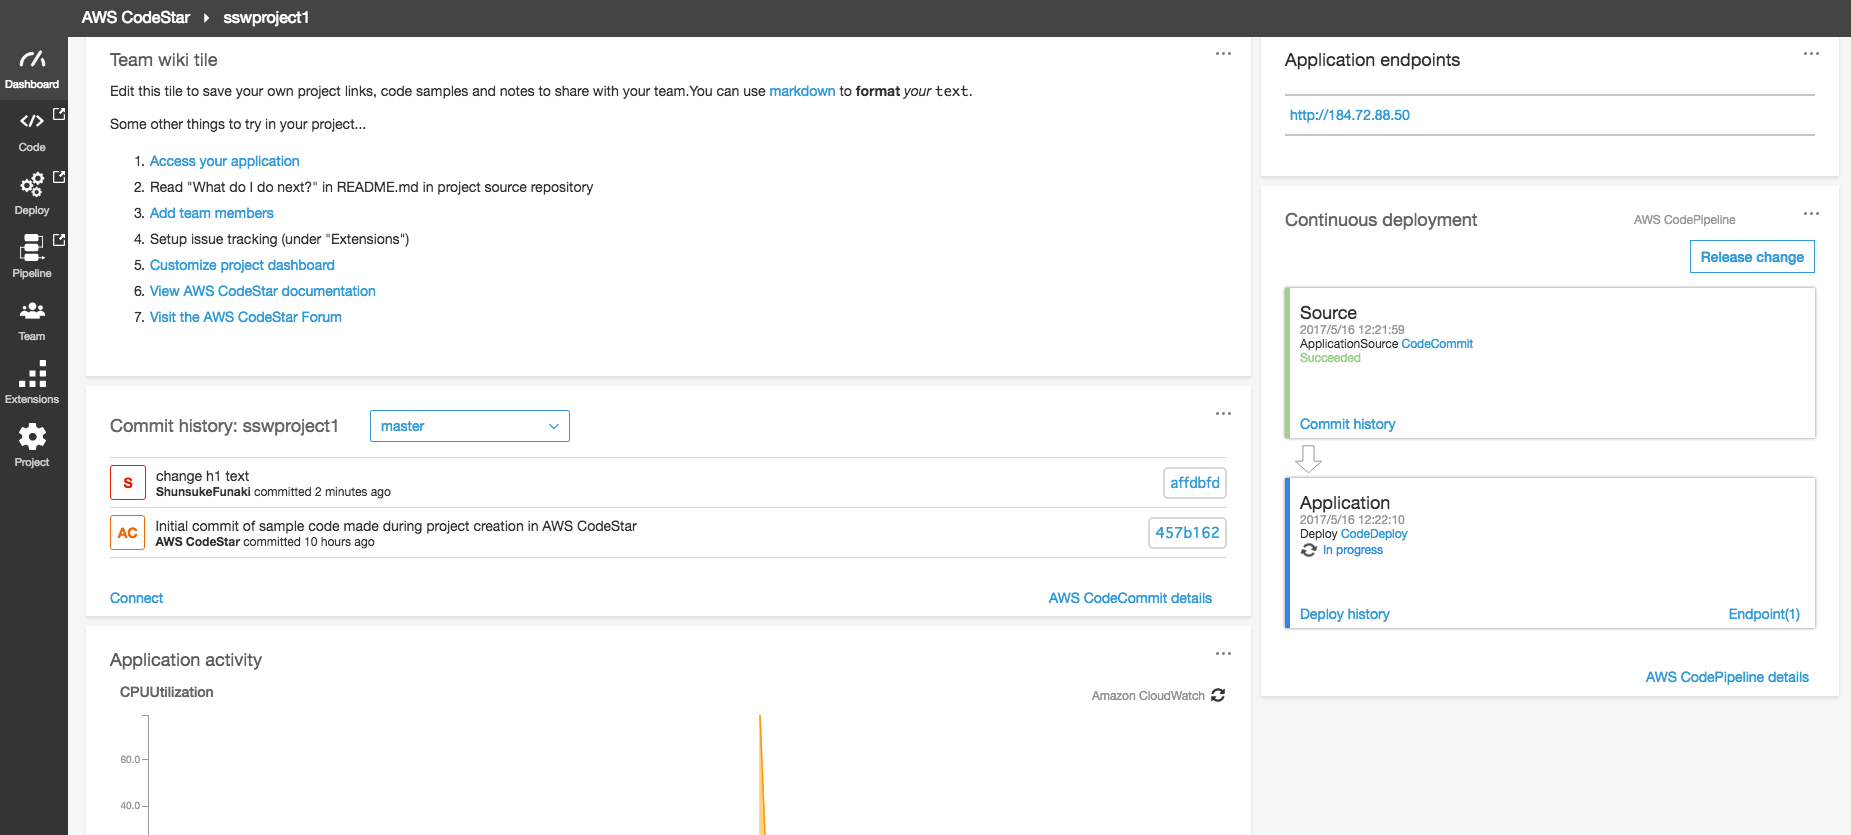The image size is (1851, 835).
Task: Click the Deploy history link
Action: [x=1344, y=614]
